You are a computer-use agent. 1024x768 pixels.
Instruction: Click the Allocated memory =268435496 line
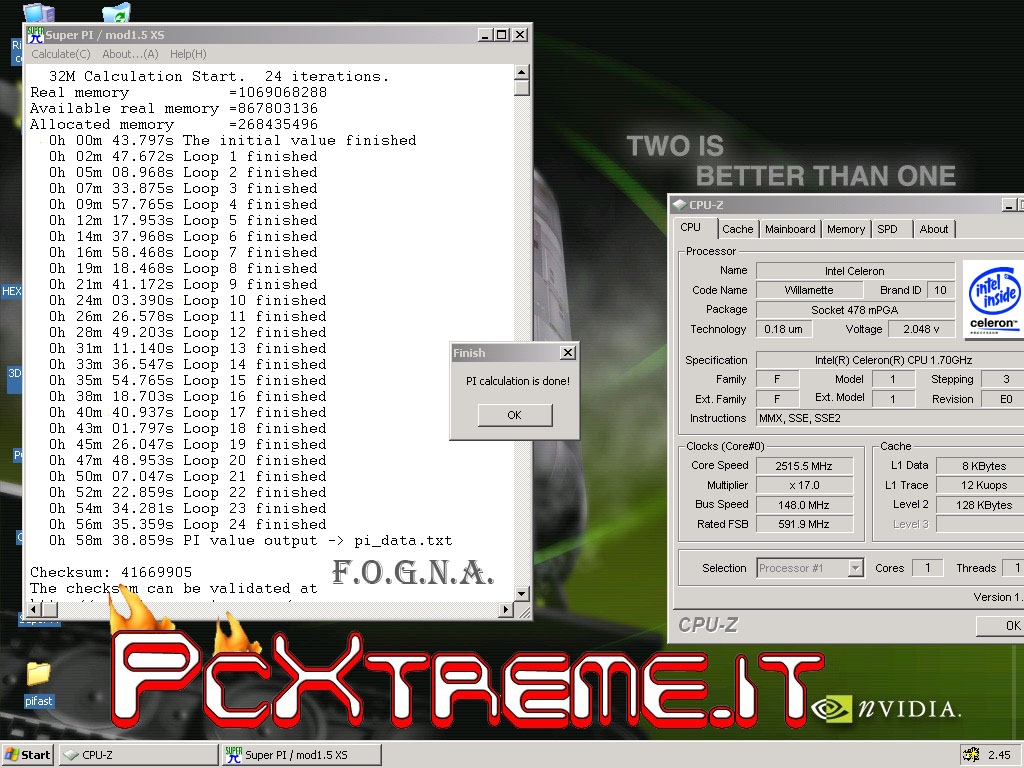[174, 124]
